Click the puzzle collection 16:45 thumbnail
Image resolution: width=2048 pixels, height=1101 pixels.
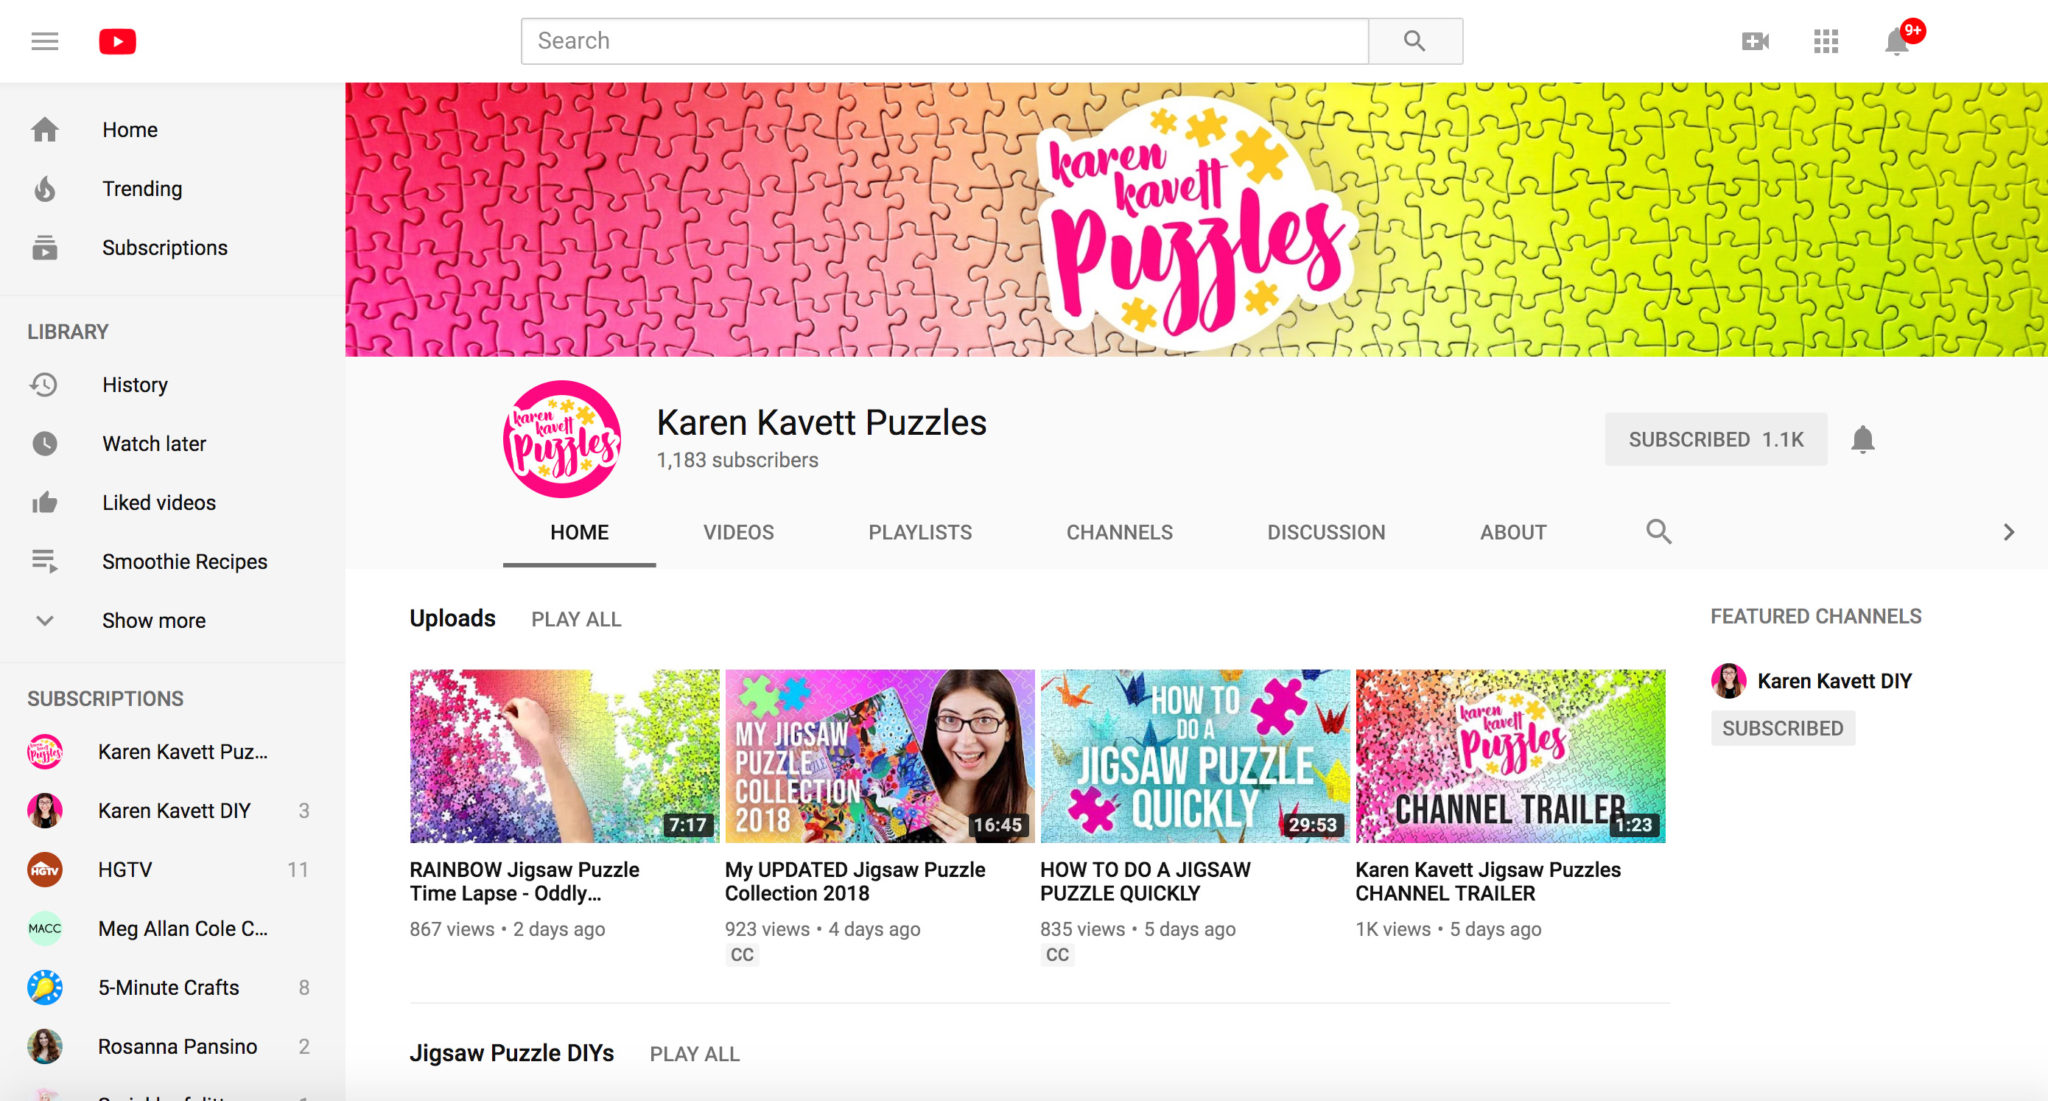pyautogui.click(x=880, y=756)
